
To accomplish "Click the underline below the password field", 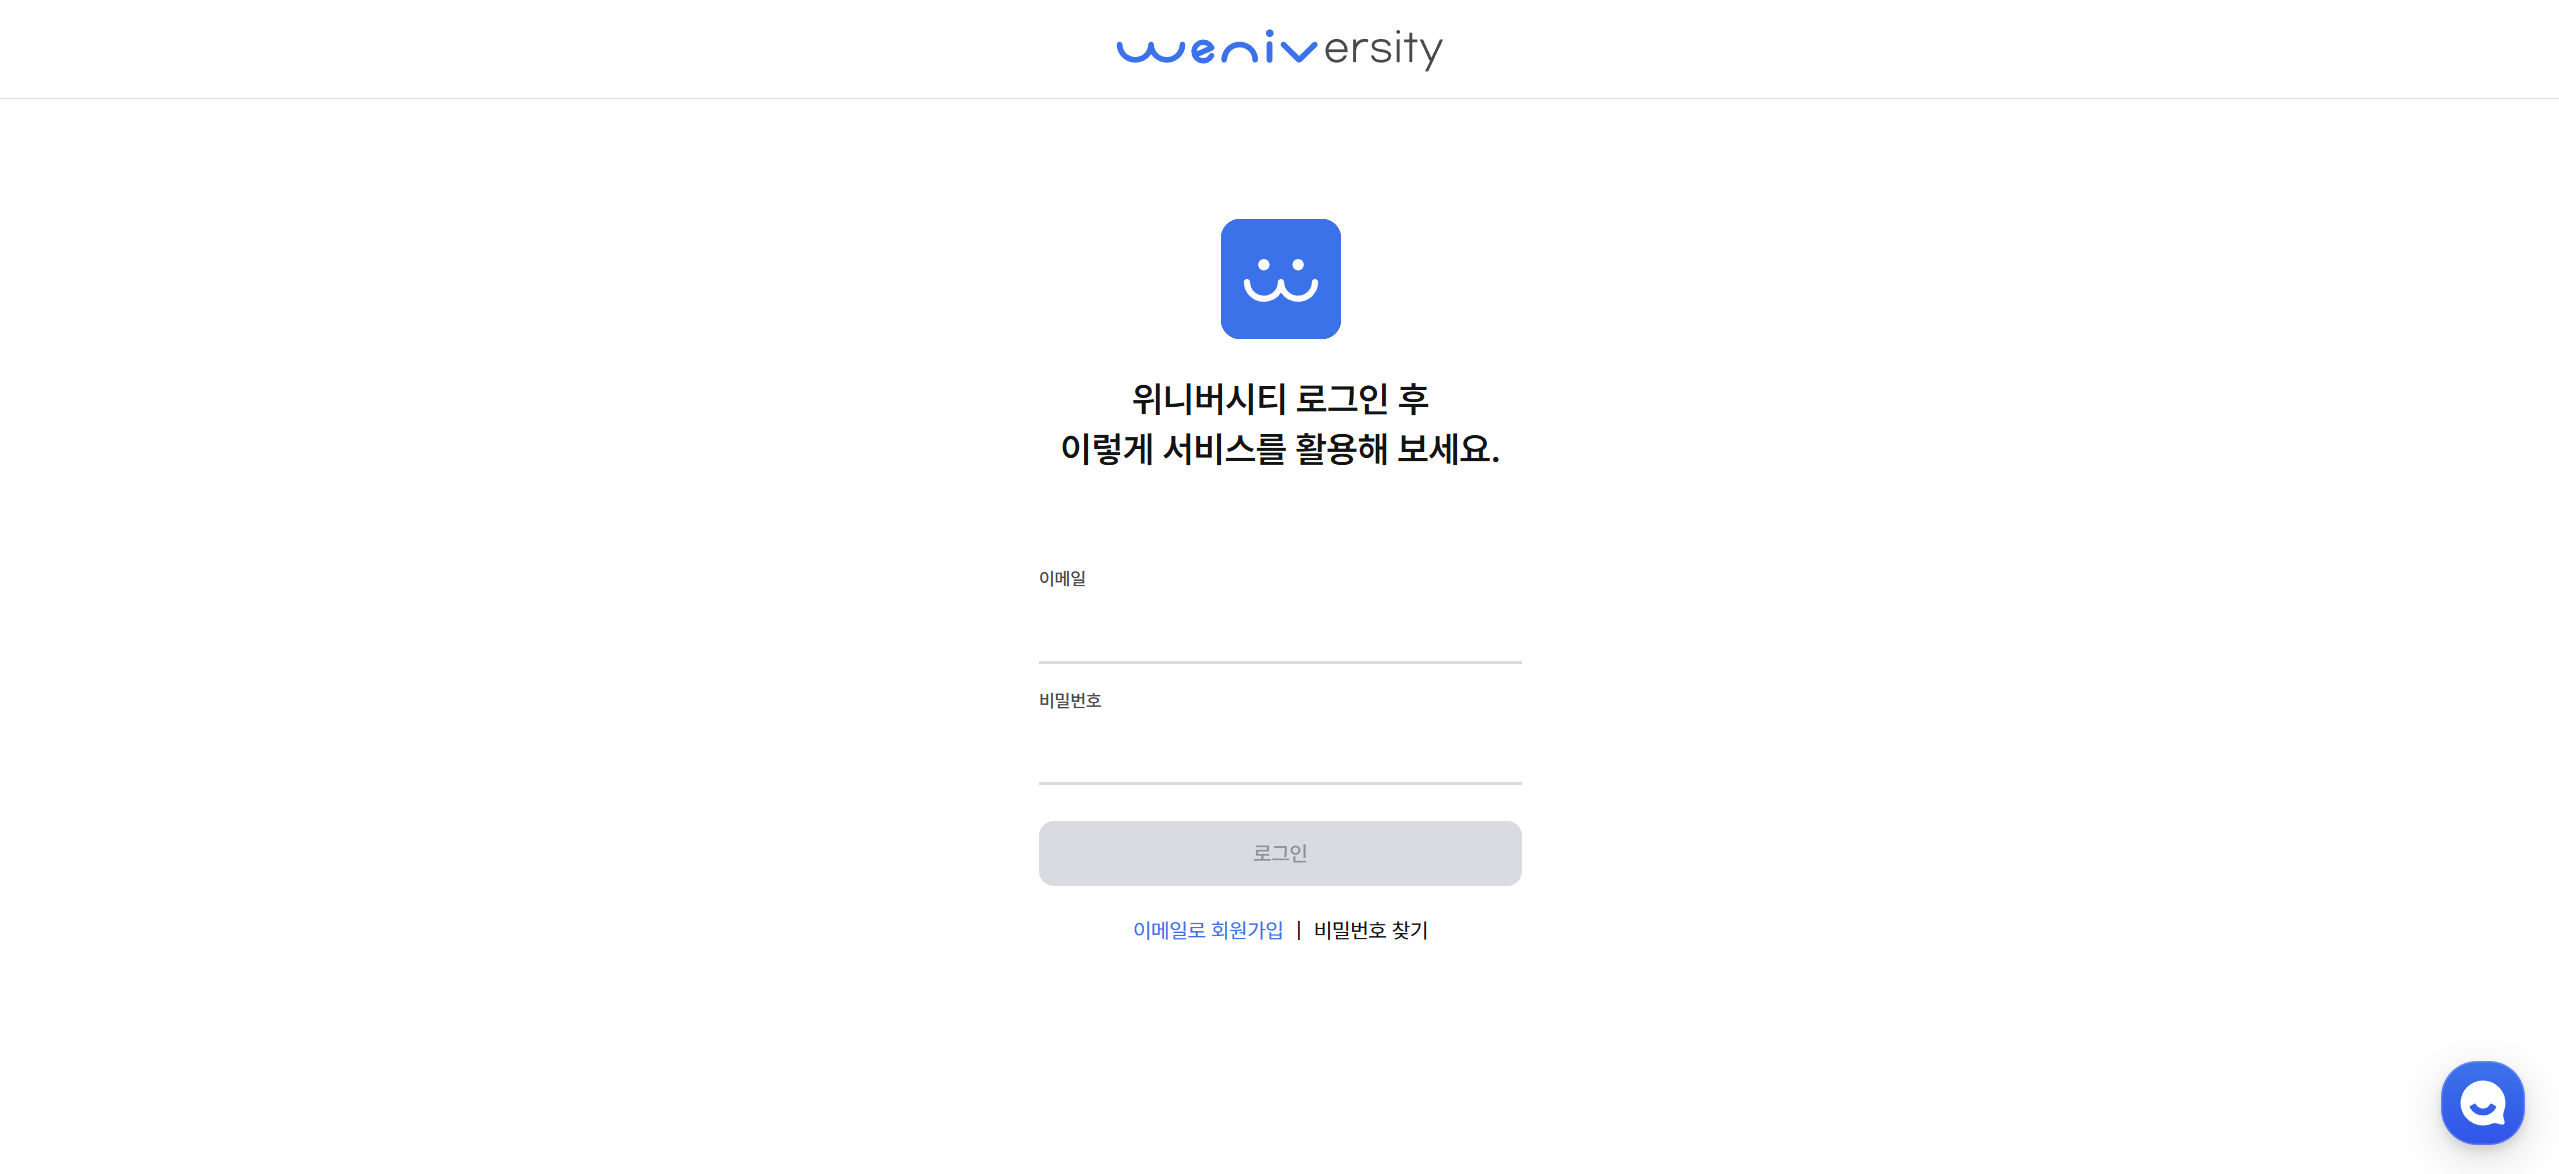I will pos(1280,783).
